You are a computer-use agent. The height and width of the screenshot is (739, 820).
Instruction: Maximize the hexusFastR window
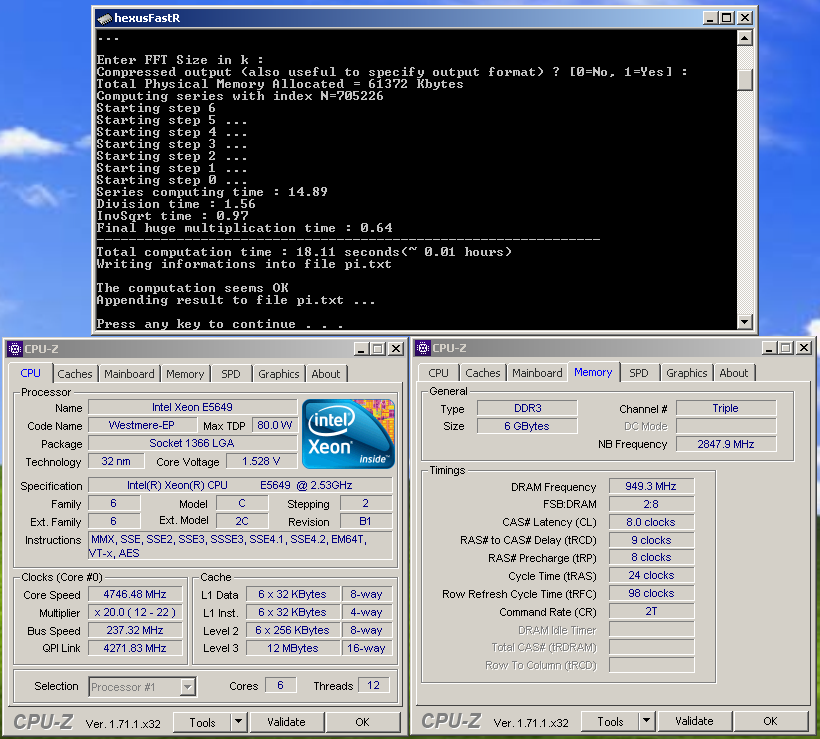point(727,18)
